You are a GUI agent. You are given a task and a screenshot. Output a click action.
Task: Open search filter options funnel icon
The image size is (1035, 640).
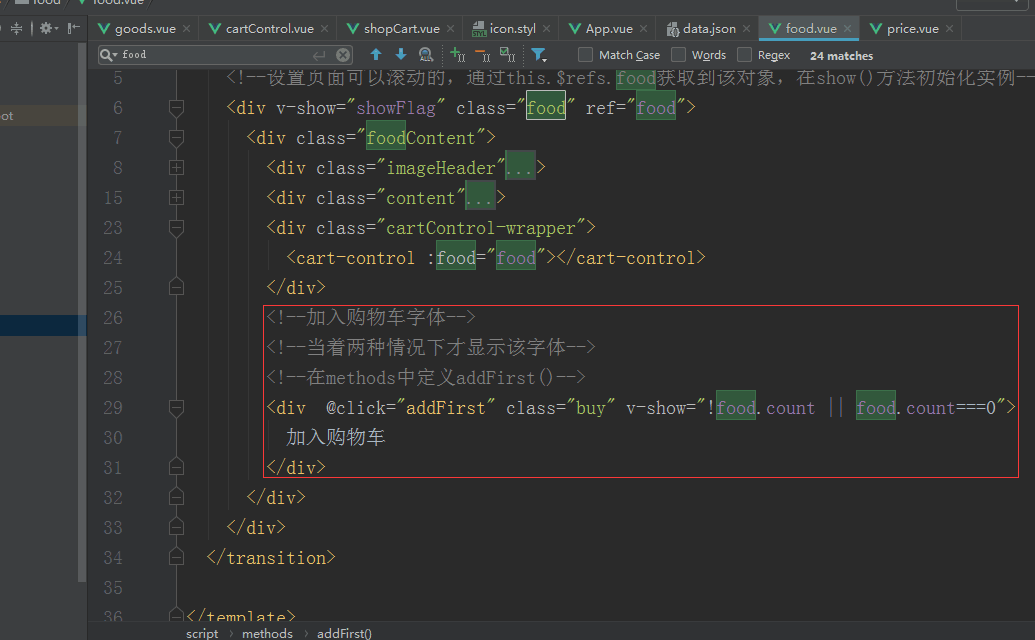[x=539, y=55]
